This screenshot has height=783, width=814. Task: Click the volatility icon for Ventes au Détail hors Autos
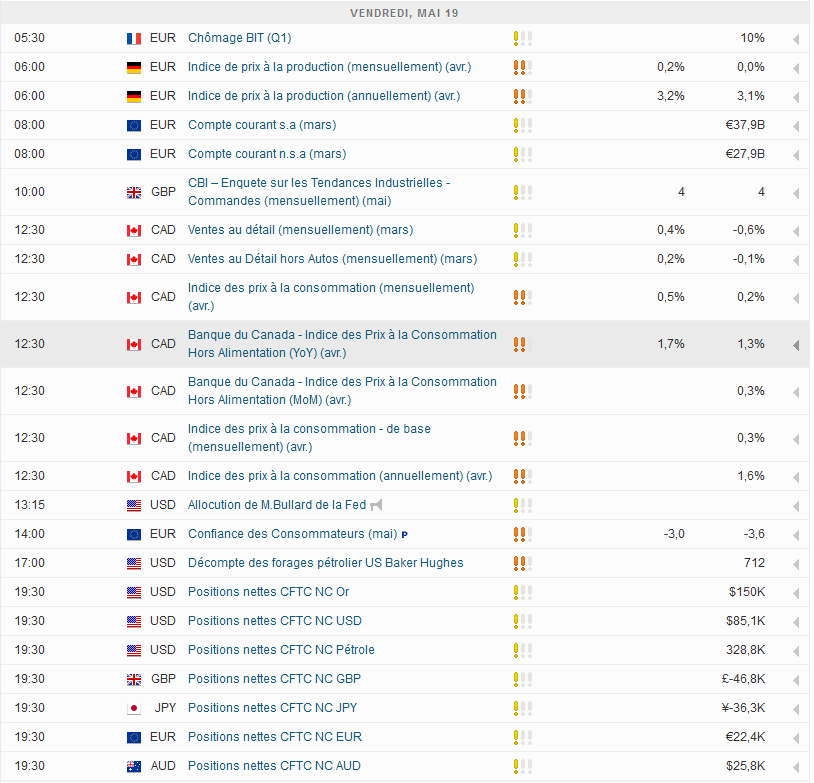pyautogui.click(x=523, y=259)
